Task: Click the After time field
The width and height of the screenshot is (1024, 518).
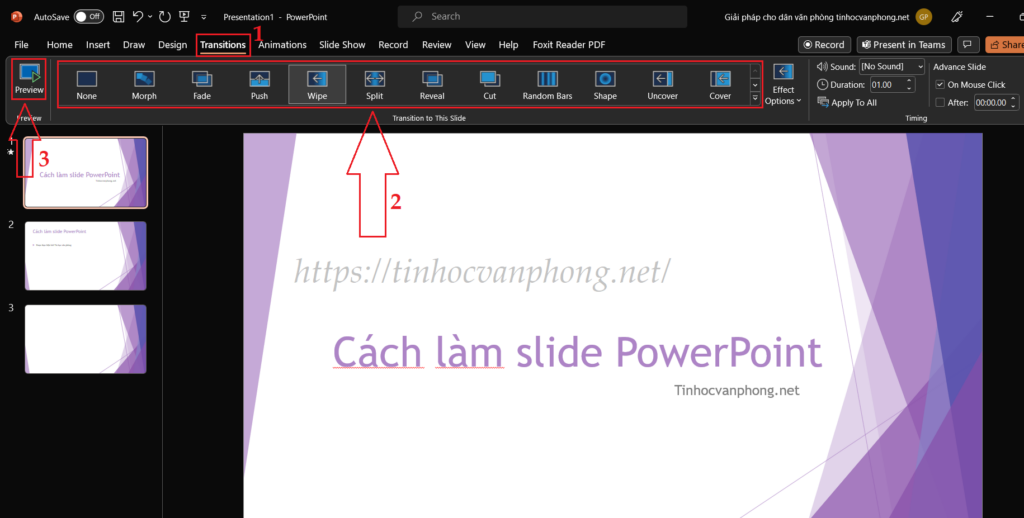Action: click(x=991, y=103)
